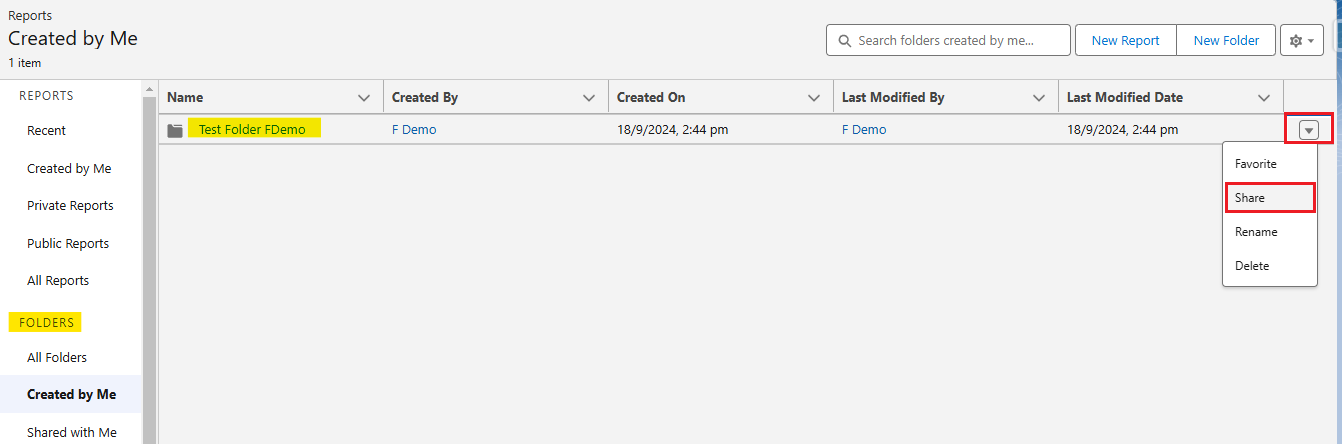Open Last Modified By column menu
Image resolution: width=1342 pixels, height=444 pixels.
pyautogui.click(x=1039, y=98)
